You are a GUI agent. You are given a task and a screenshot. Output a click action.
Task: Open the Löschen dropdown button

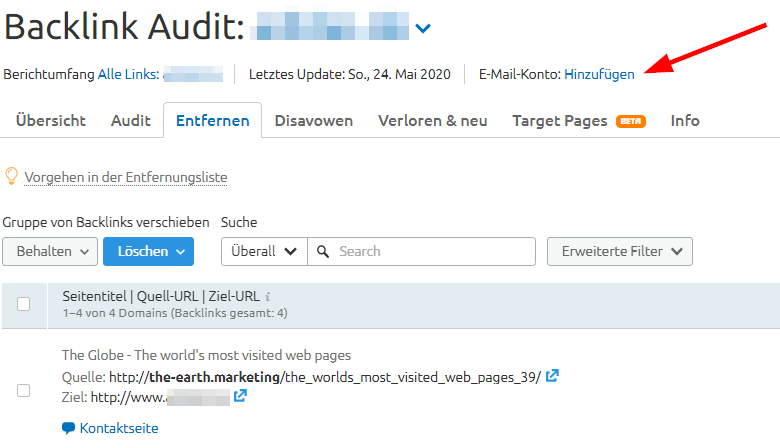148,252
